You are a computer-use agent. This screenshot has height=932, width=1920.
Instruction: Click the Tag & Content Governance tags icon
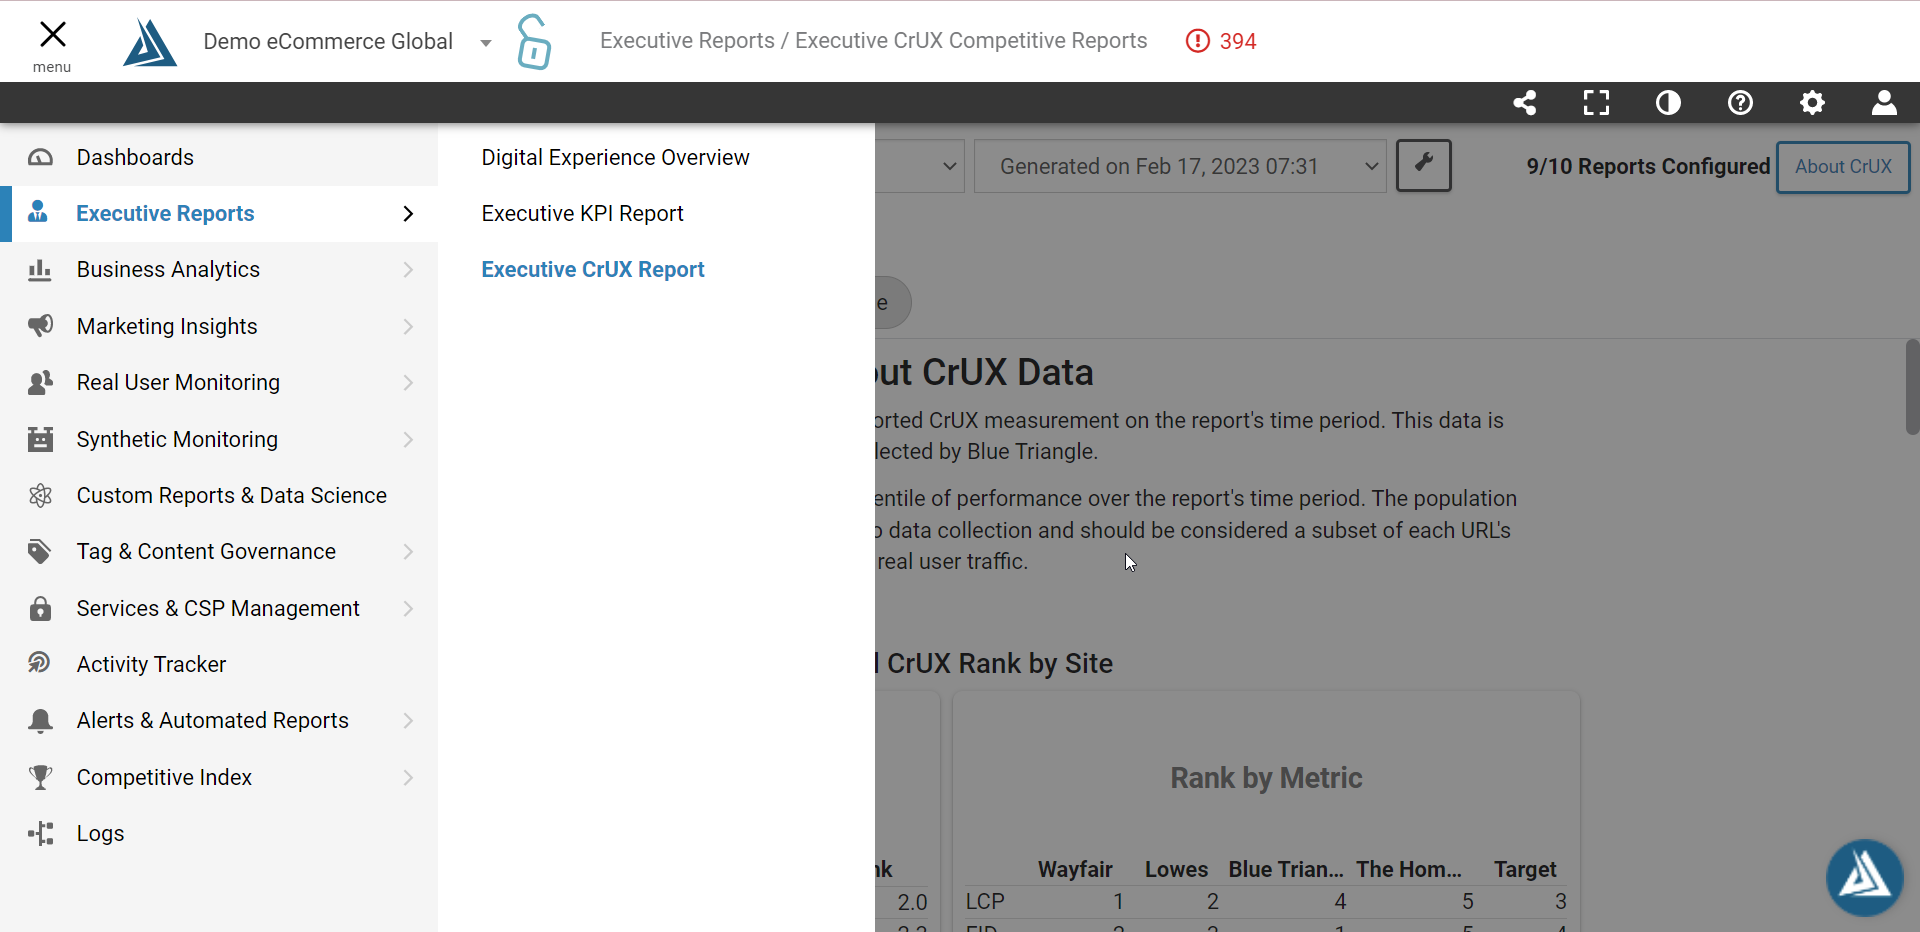(40, 552)
